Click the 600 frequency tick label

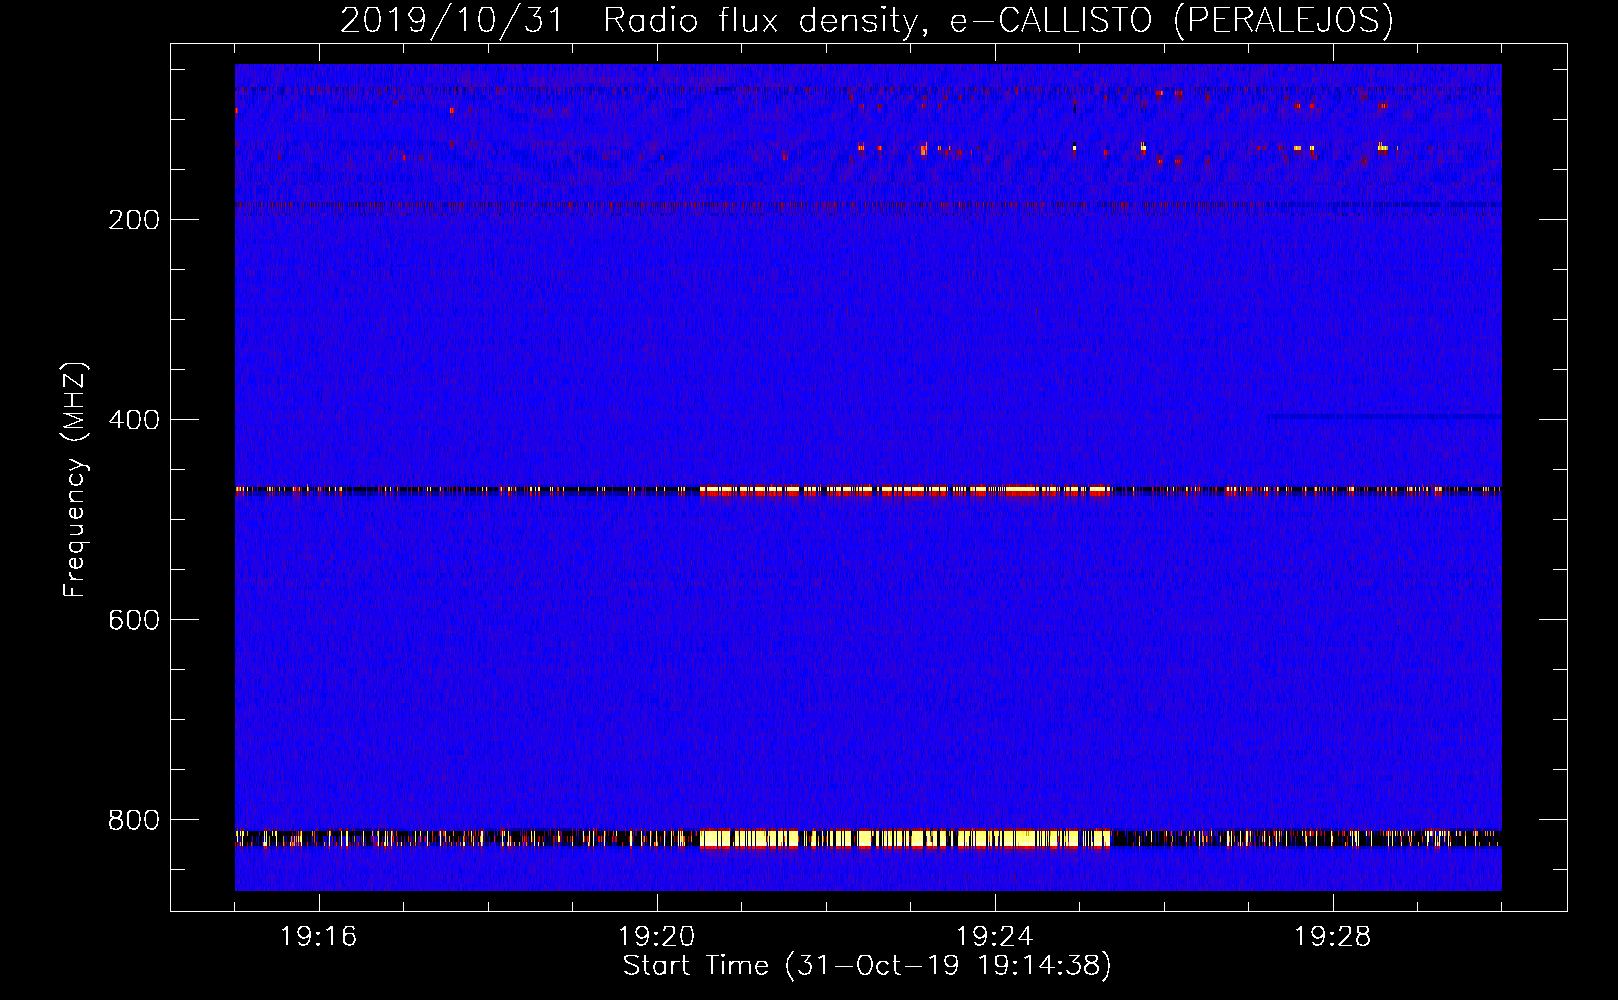[x=133, y=620]
